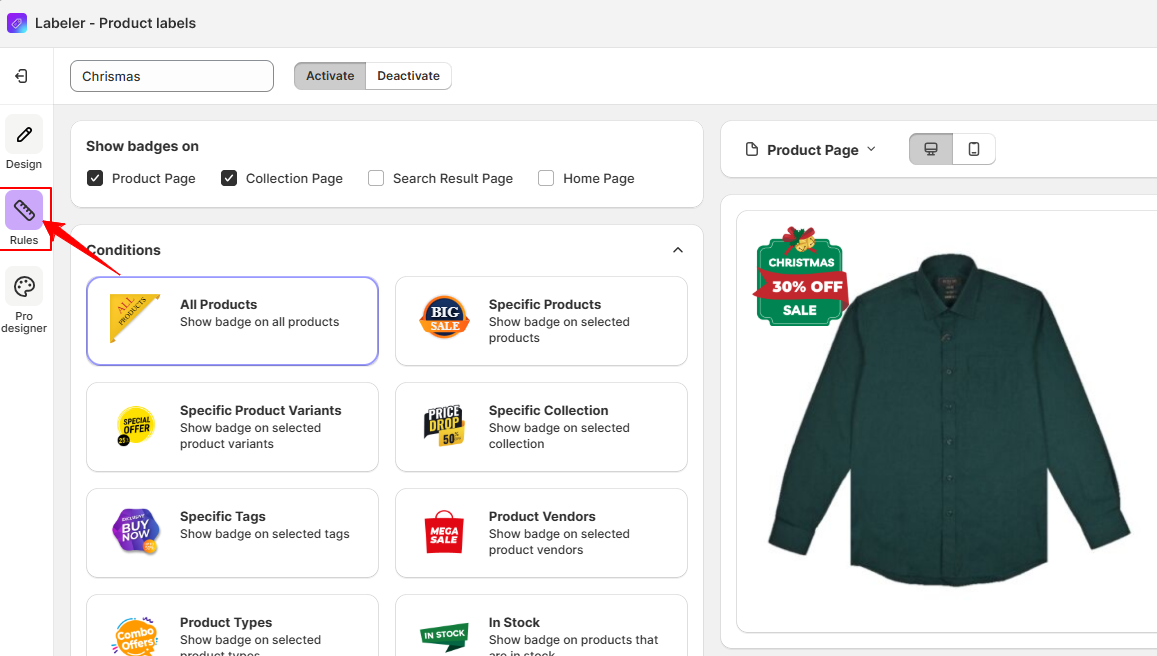Image resolution: width=1157 pixels, height=656 pixels.
Task: Uncheck the Collection Page checkbox
Action: (229, 178)
